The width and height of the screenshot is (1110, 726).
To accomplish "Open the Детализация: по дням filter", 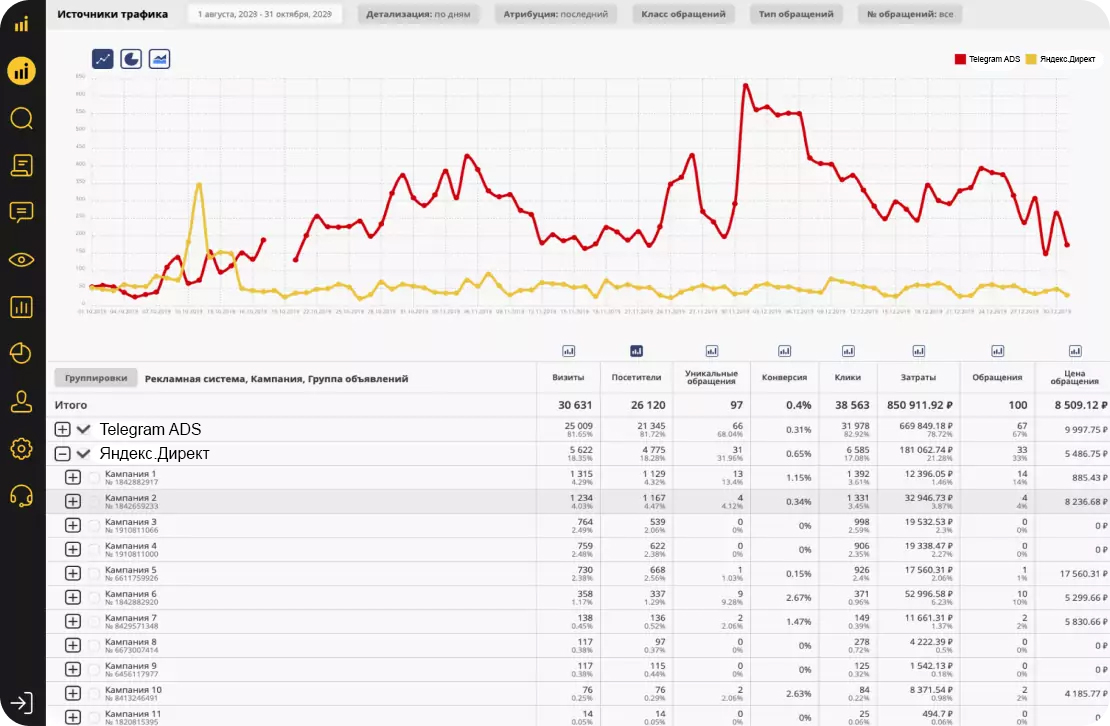I will tap(418, 15).
